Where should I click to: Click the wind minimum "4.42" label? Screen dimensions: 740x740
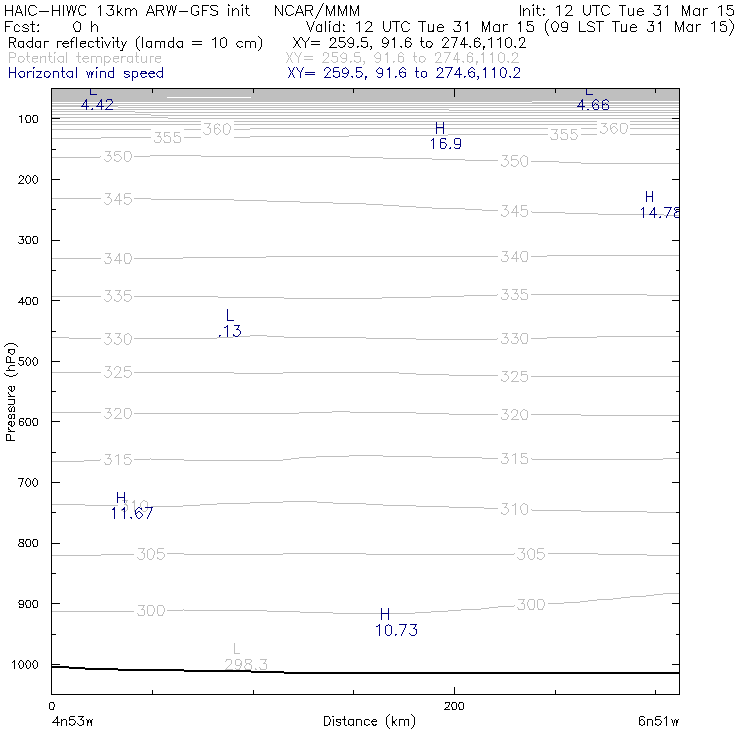(x=97, y=104)
